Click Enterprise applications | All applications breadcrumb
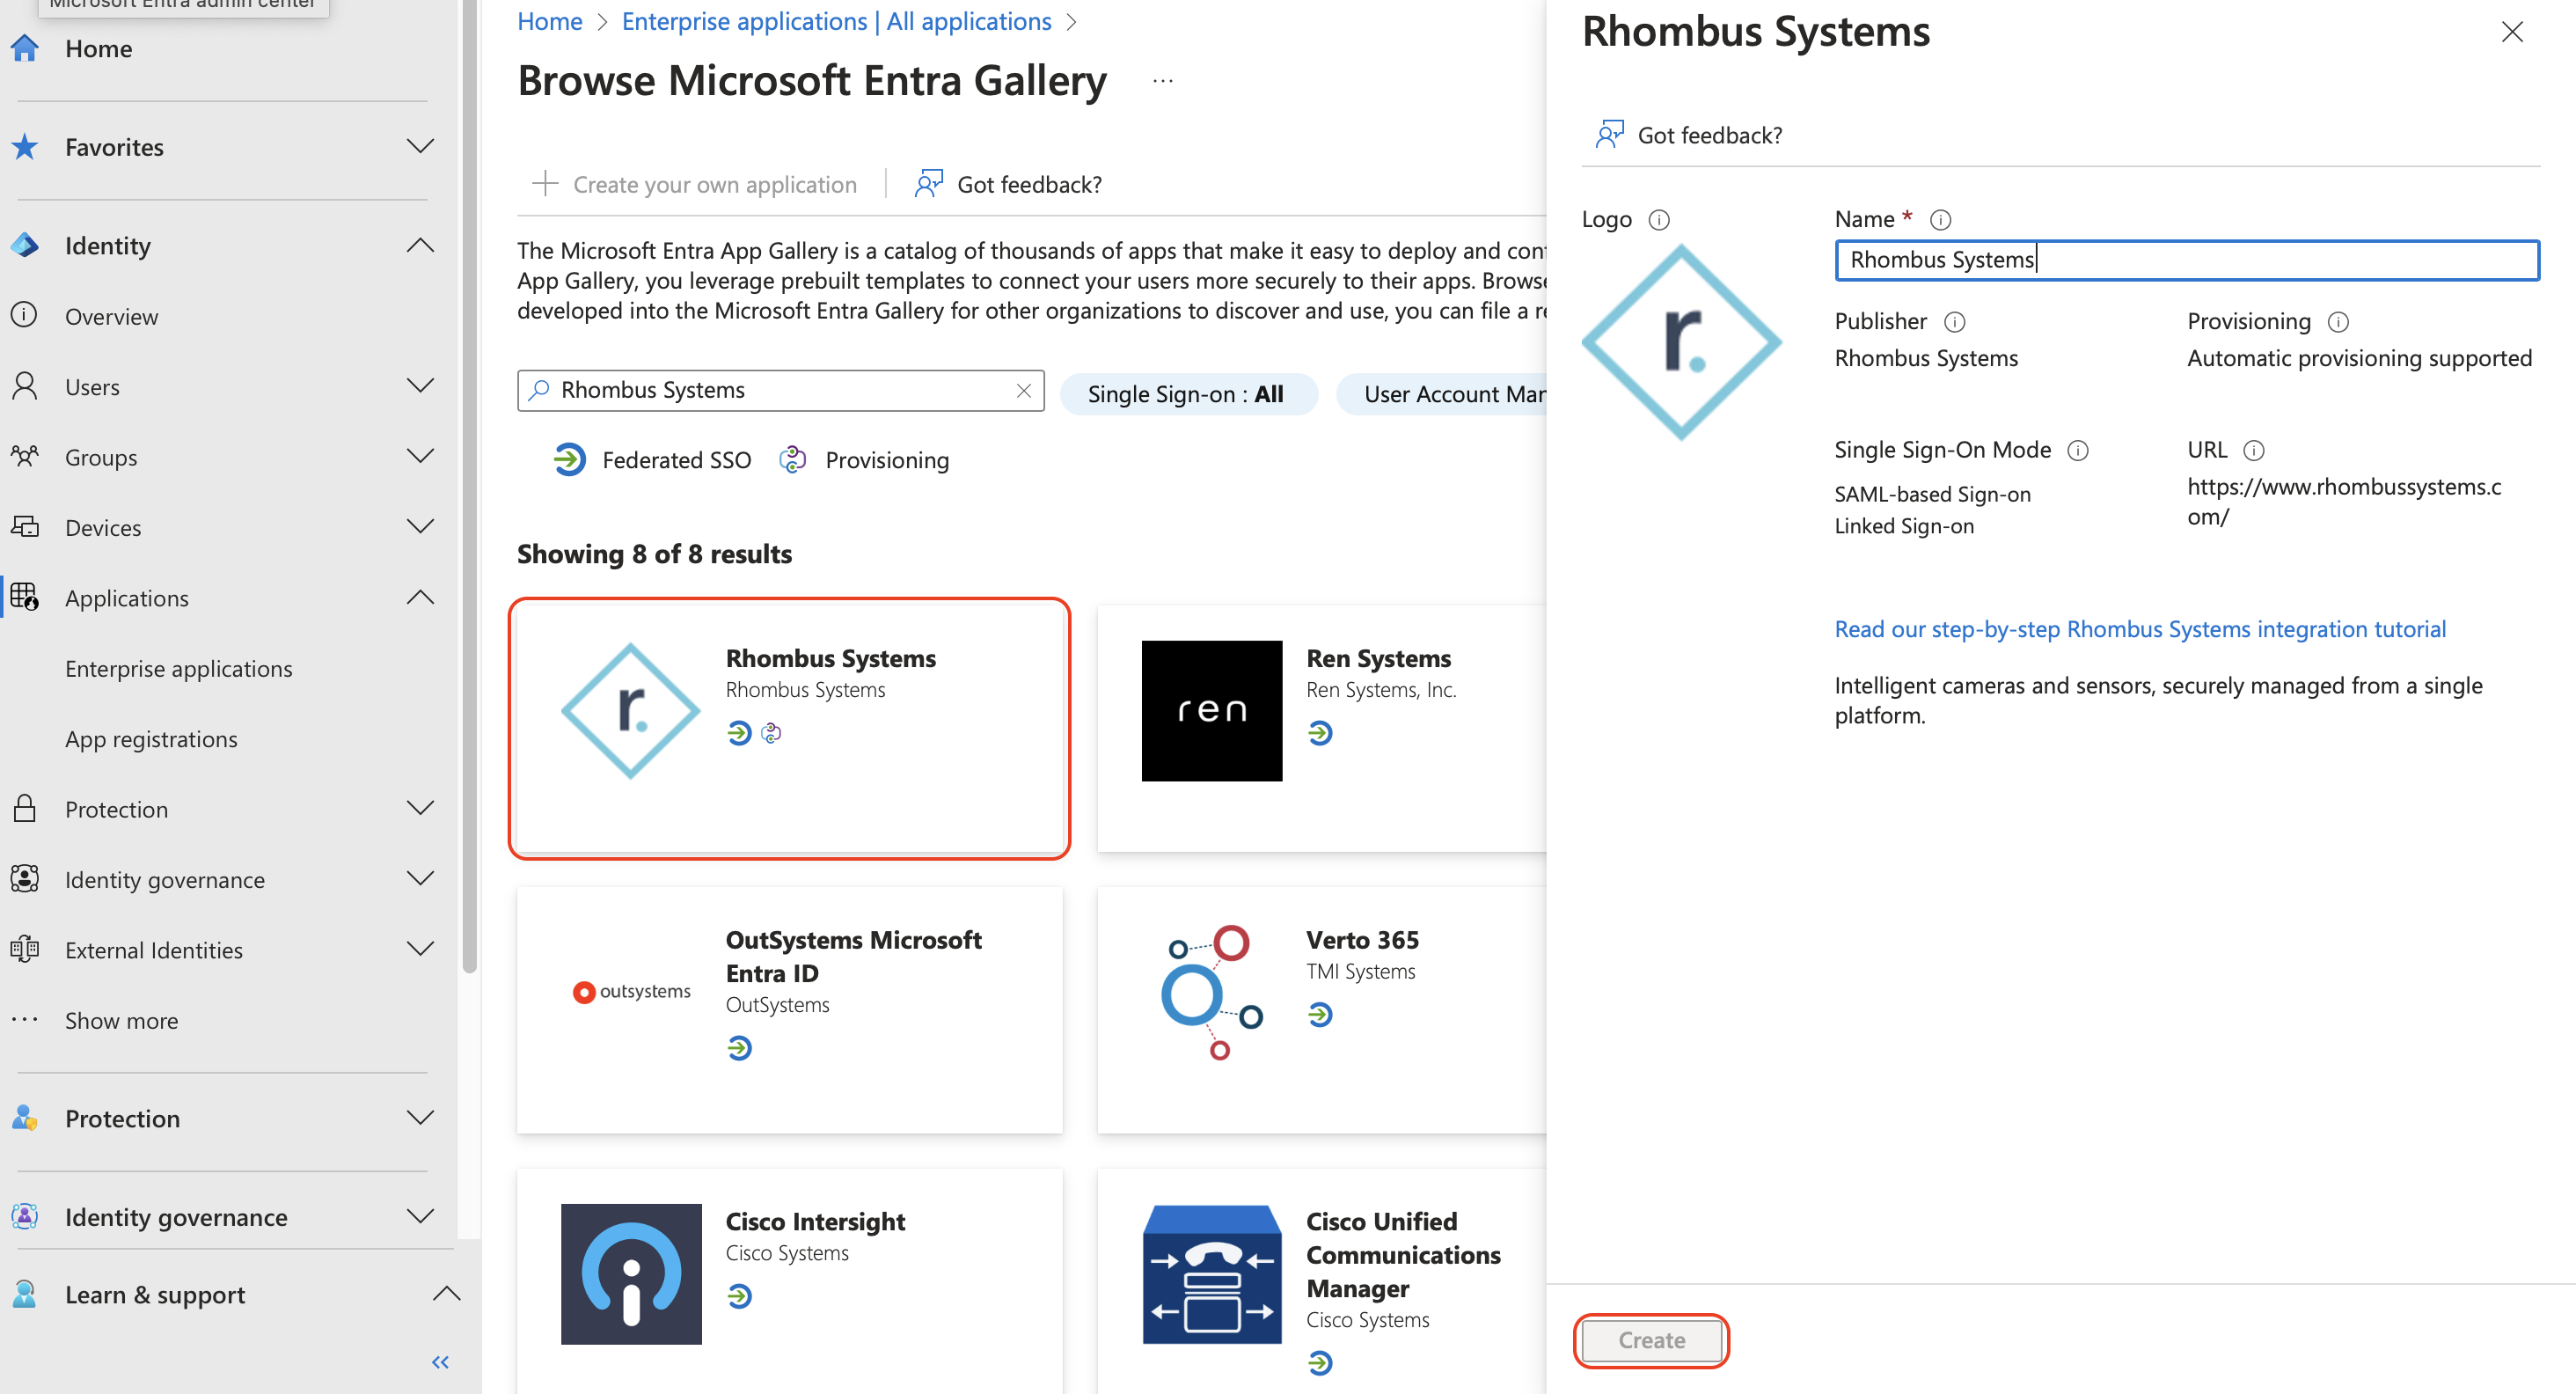This screenshot has width=2576, height=1394. (837, 21)
